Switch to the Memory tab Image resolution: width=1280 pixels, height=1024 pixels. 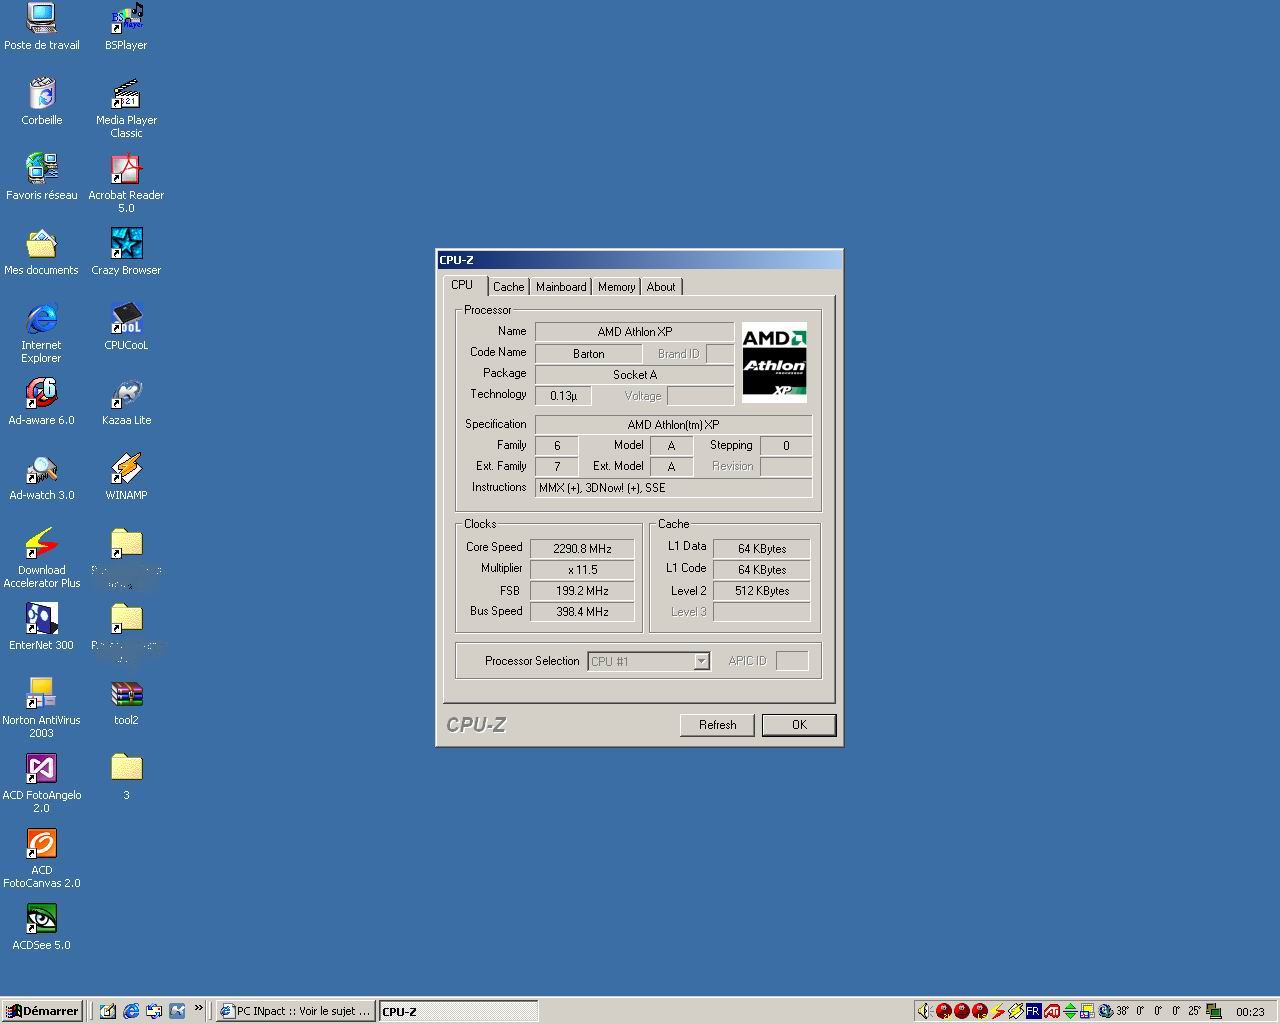click(616, 287)
